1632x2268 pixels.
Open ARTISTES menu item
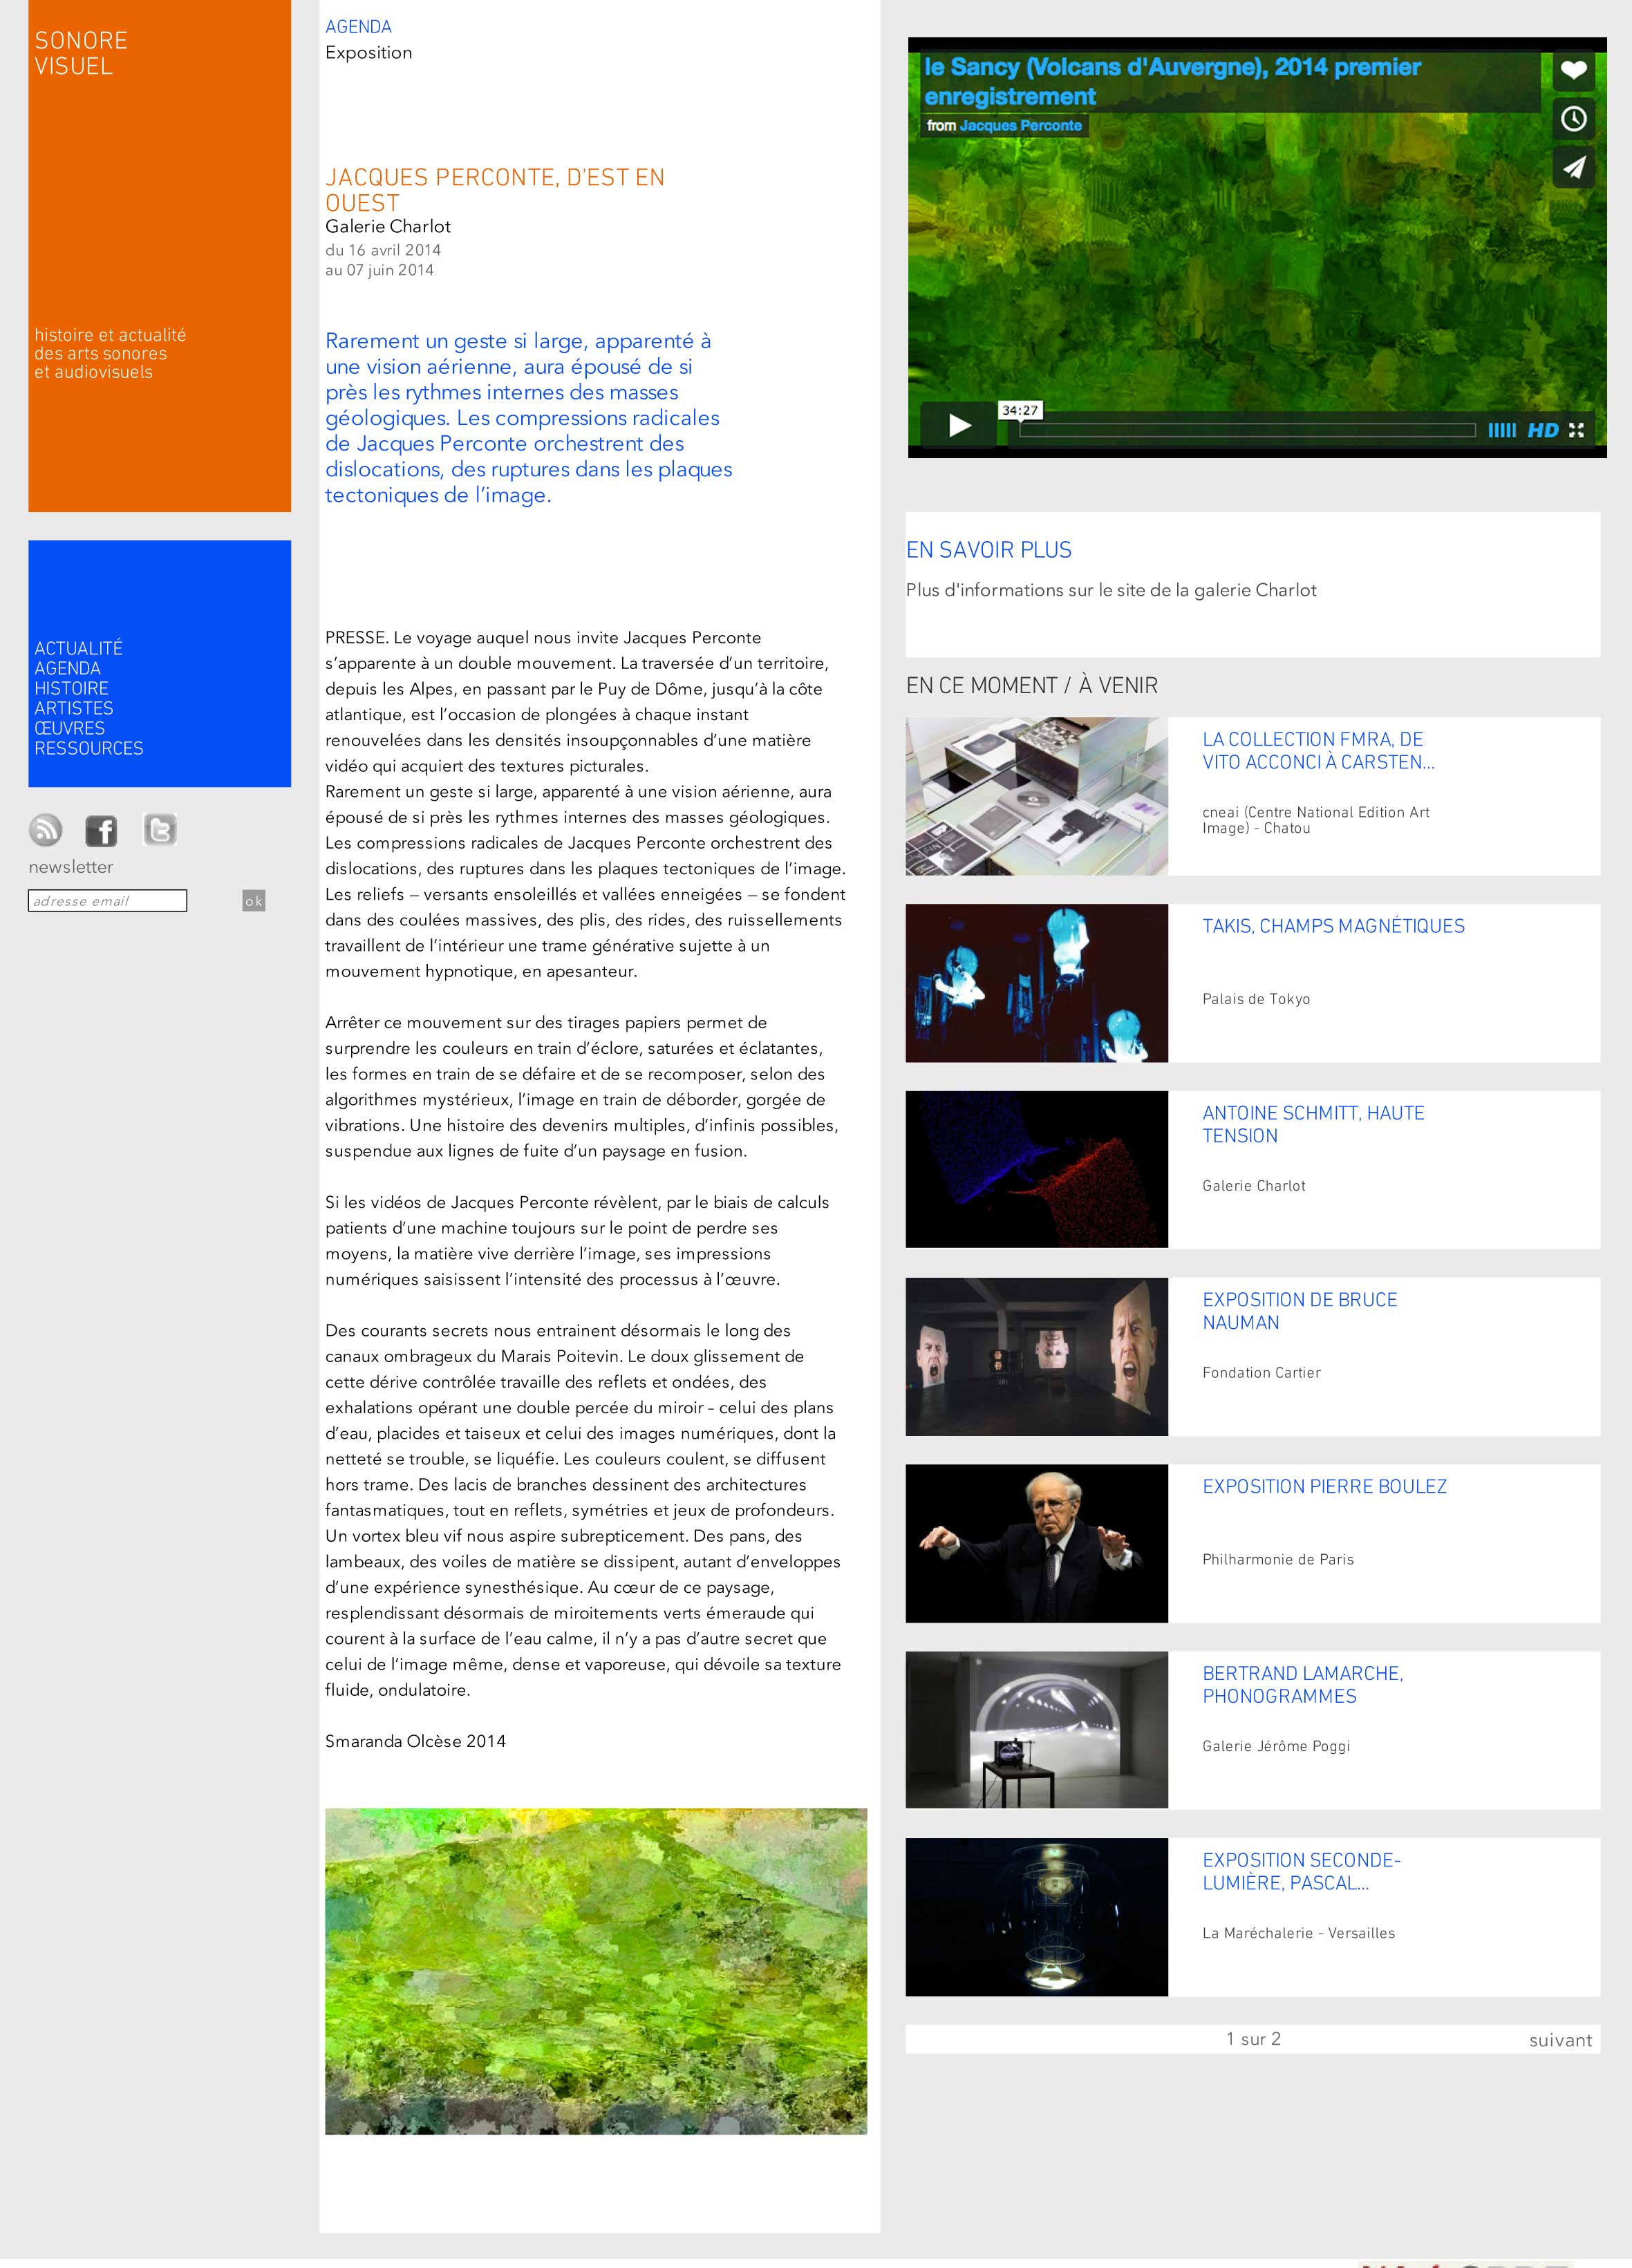coord(74,708)
